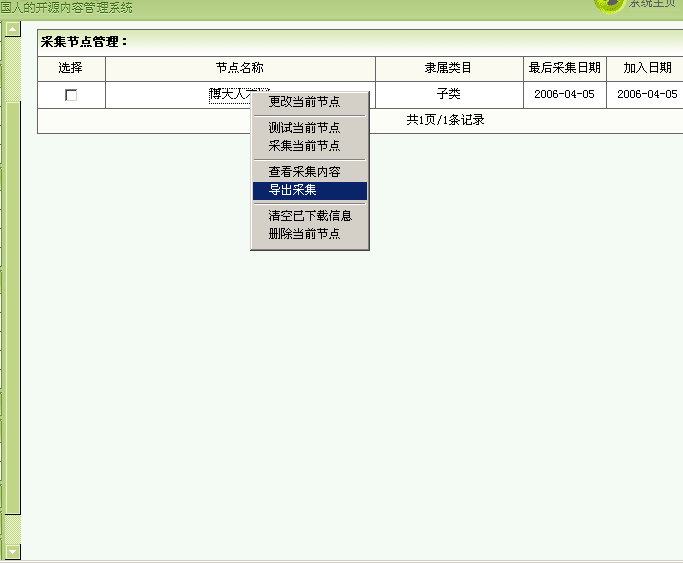Select 删除当前节点 from the context menu
Viewport: 683px width, 563px height.
304,233
